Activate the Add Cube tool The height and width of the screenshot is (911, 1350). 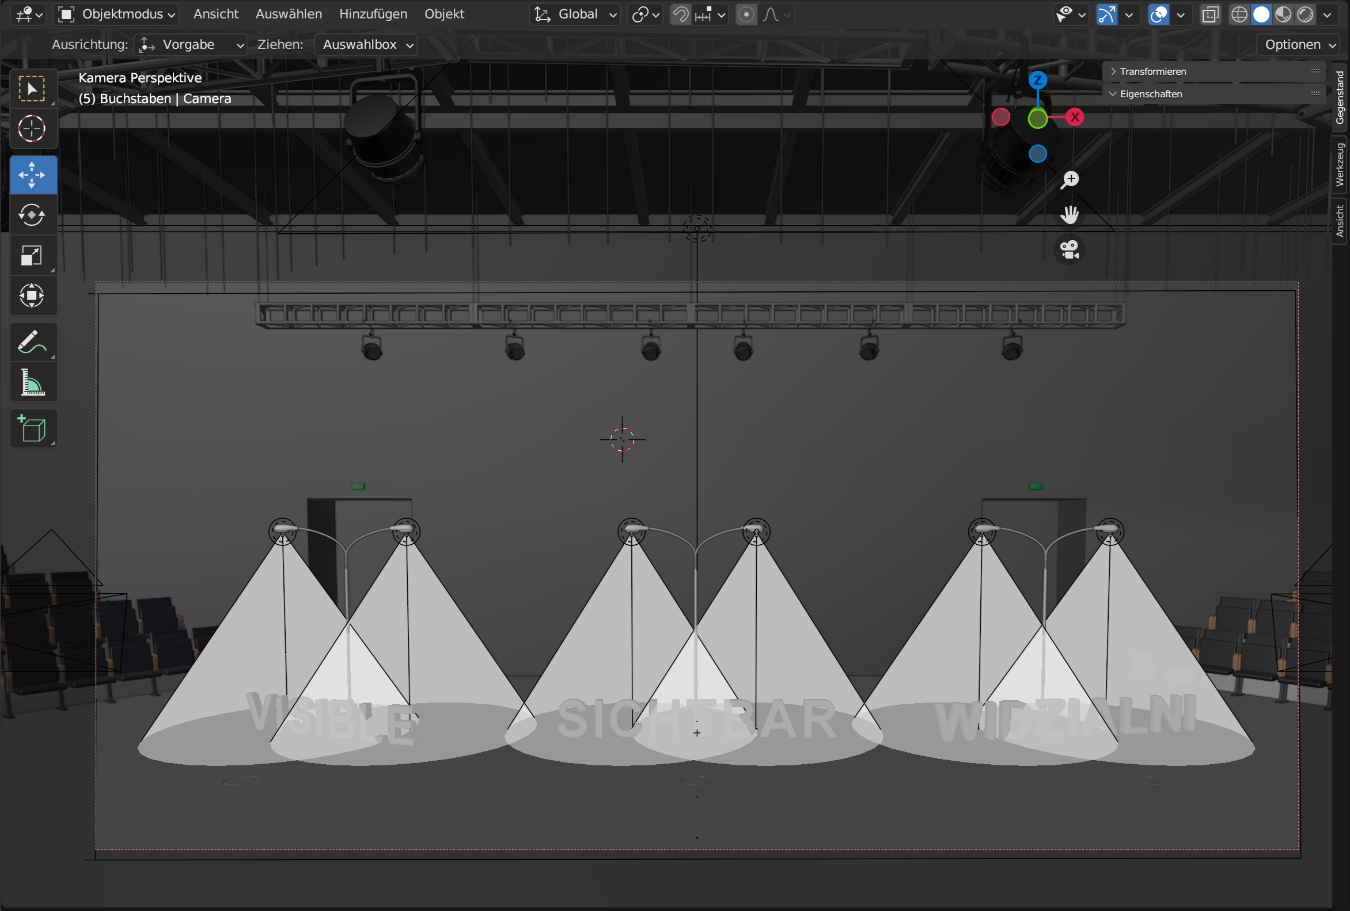point(32,429)
